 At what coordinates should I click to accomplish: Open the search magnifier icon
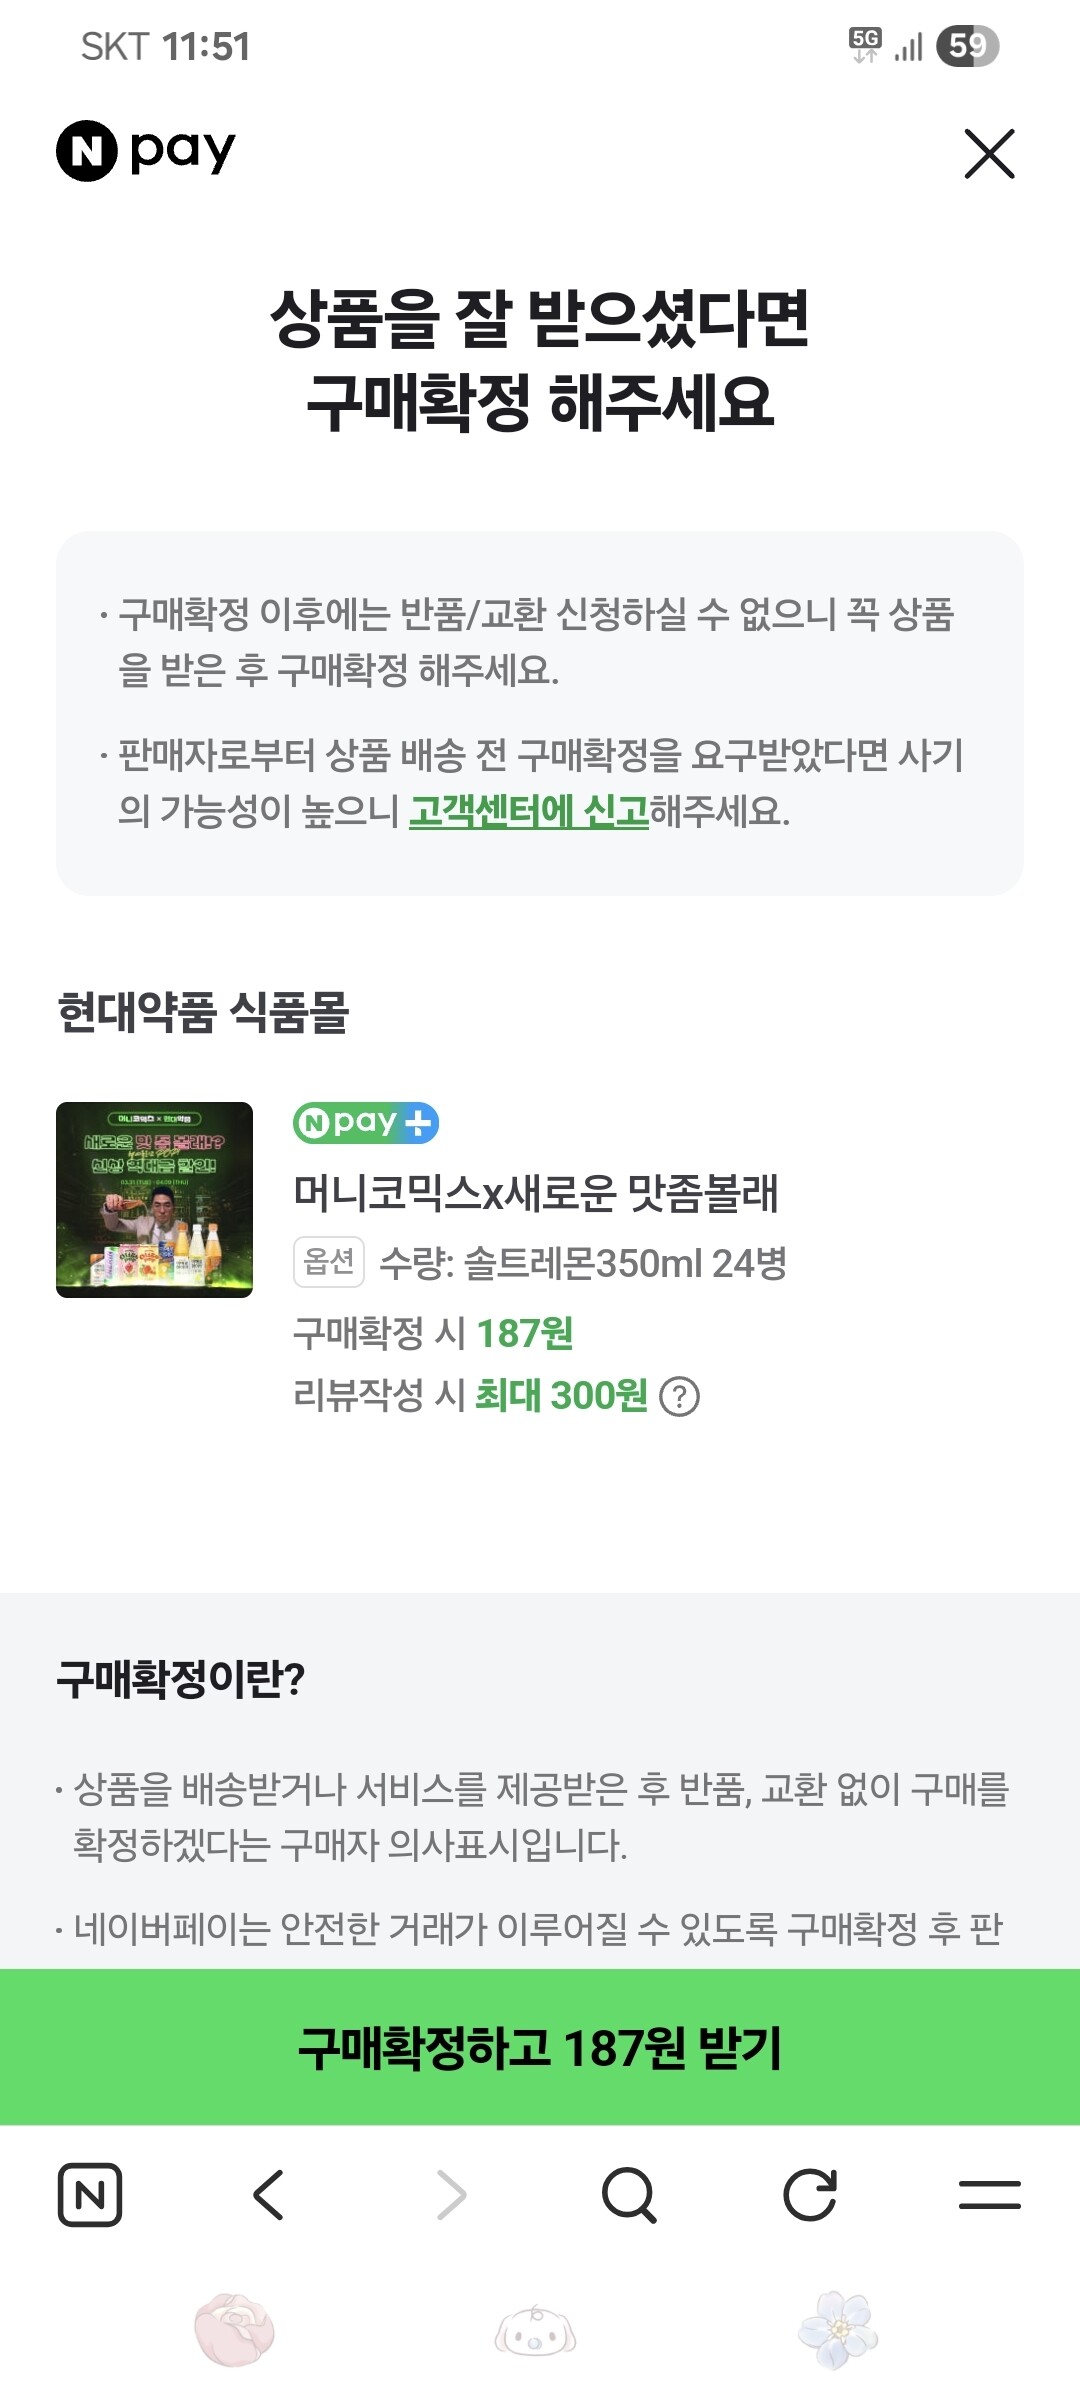click(629, 2194)
